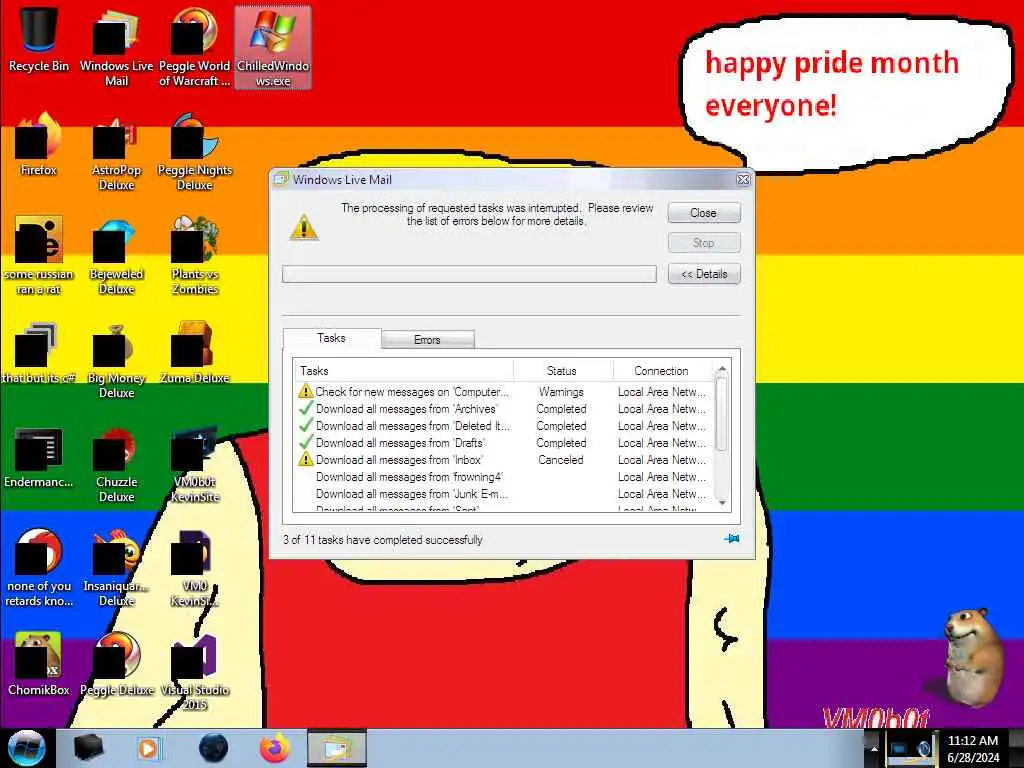The image size is (1024, 768).
Task: Select the Insaniquarium Deluxe desktop icon
Action: pos(116,568)
